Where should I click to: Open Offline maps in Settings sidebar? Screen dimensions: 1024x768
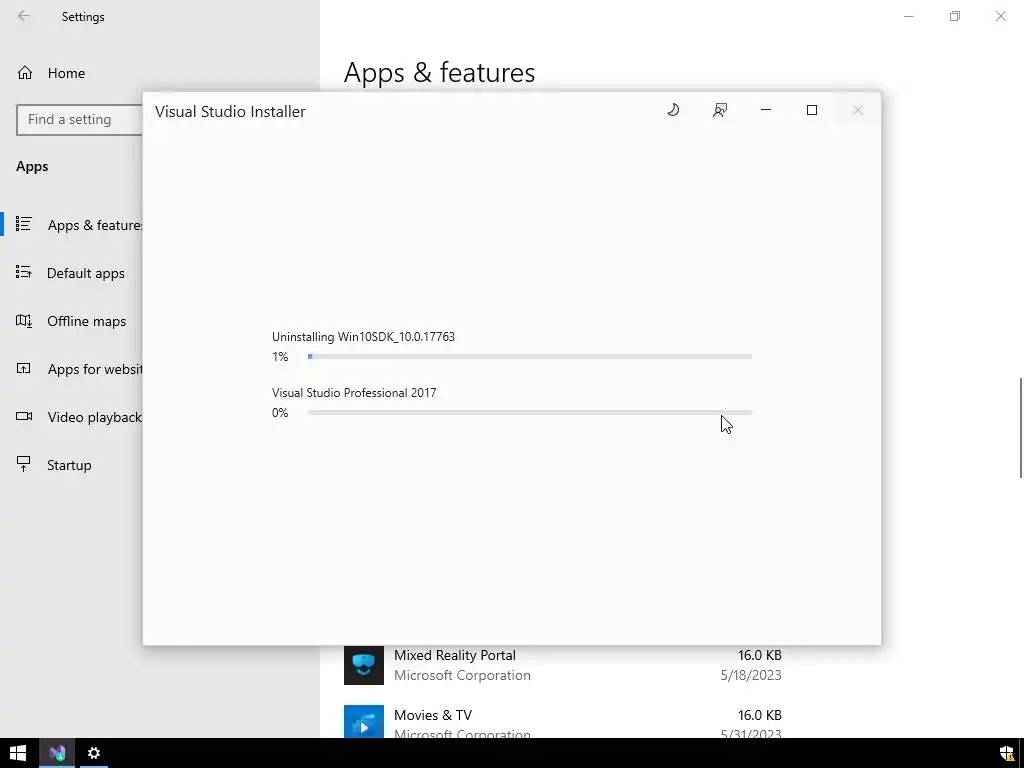click(x=71, y=321)
